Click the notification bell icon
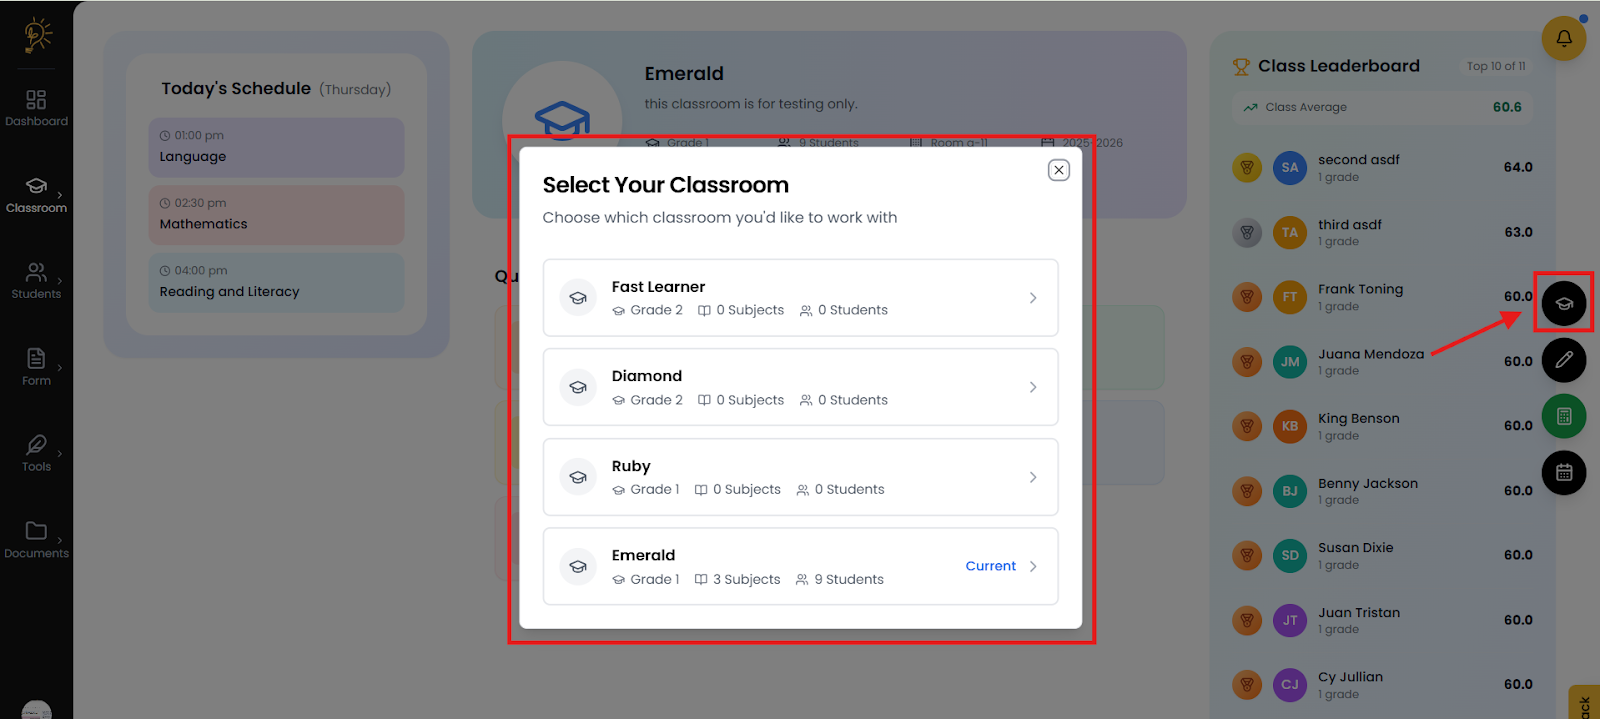This screenshot has width=1600, height=719. tap(1563, 39)
